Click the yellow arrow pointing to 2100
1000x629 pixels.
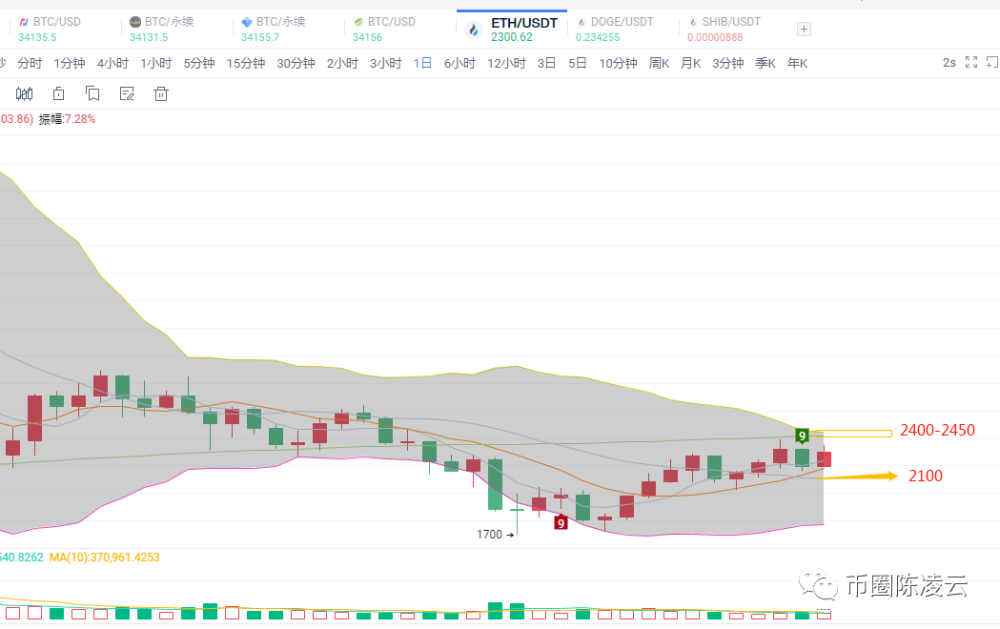pos(857,476)
